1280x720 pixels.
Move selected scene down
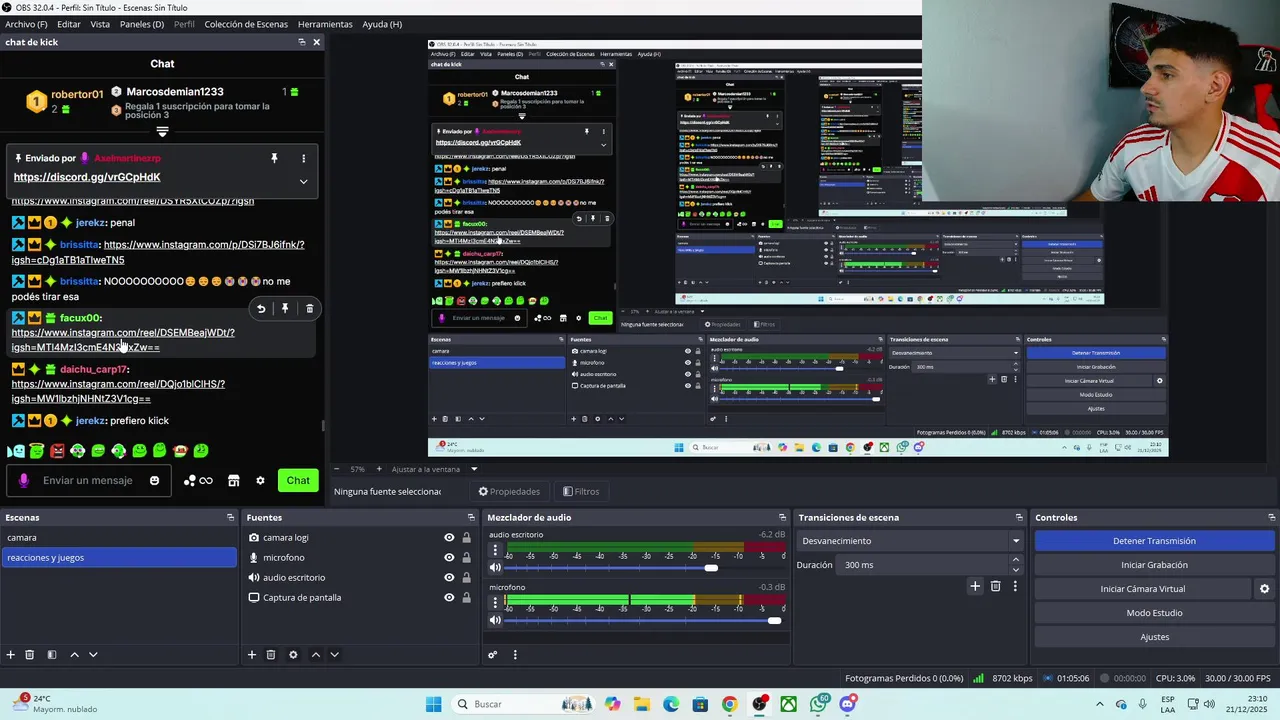click(93, 655)
